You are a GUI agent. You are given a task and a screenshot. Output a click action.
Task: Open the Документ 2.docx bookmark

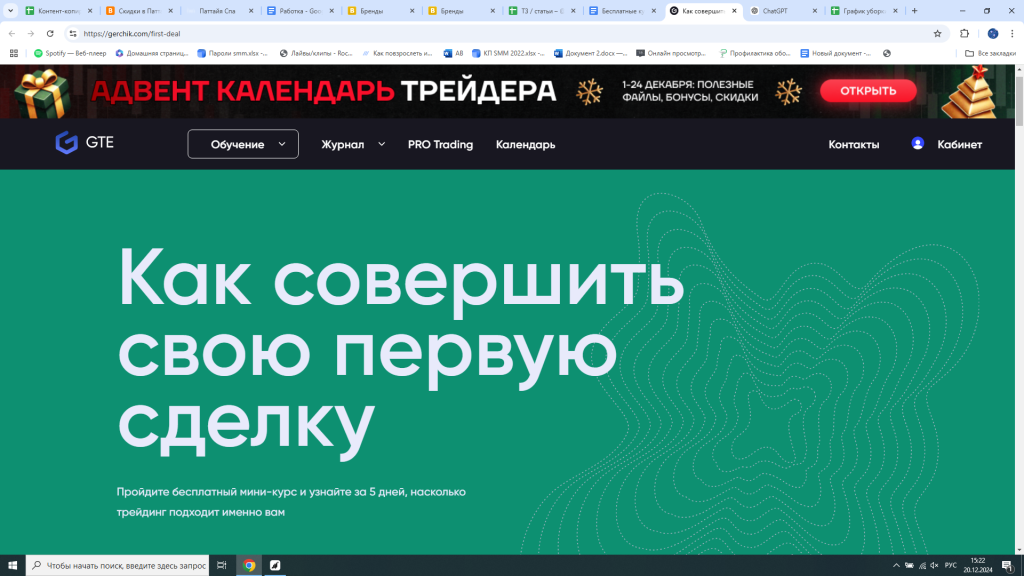[x=590, y=54]
